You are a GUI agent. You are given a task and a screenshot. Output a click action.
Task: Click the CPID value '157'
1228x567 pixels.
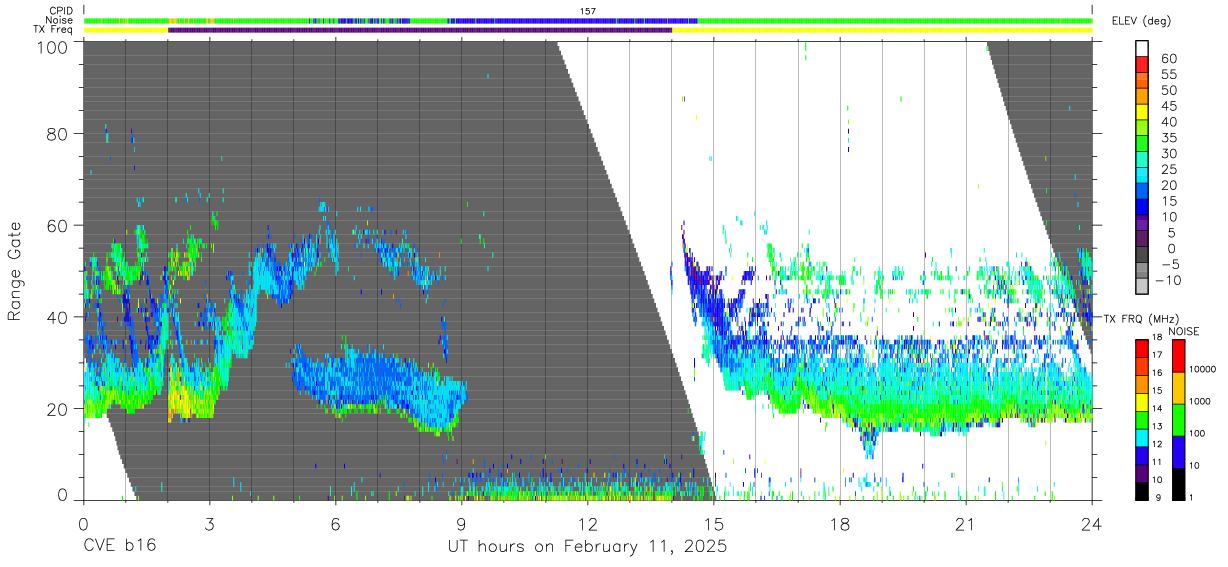(588, 11)
